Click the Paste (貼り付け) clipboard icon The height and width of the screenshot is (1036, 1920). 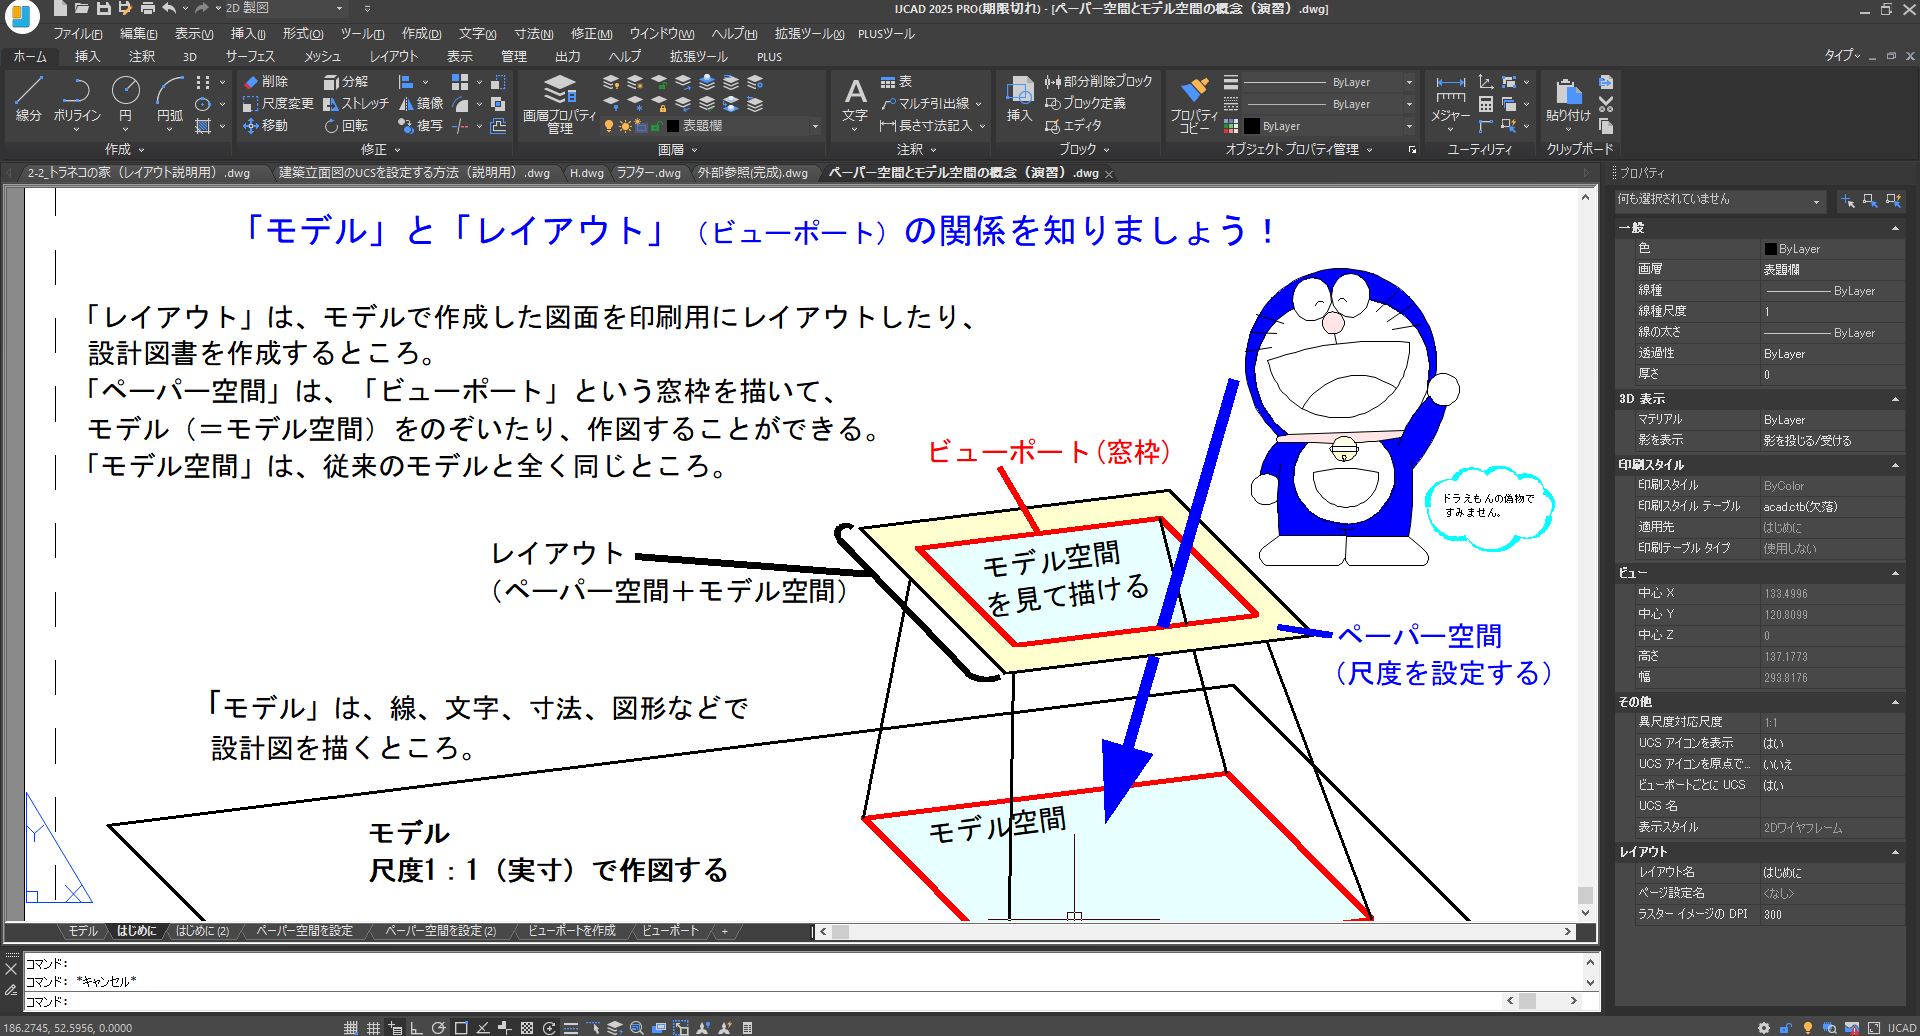[1567, 101]
